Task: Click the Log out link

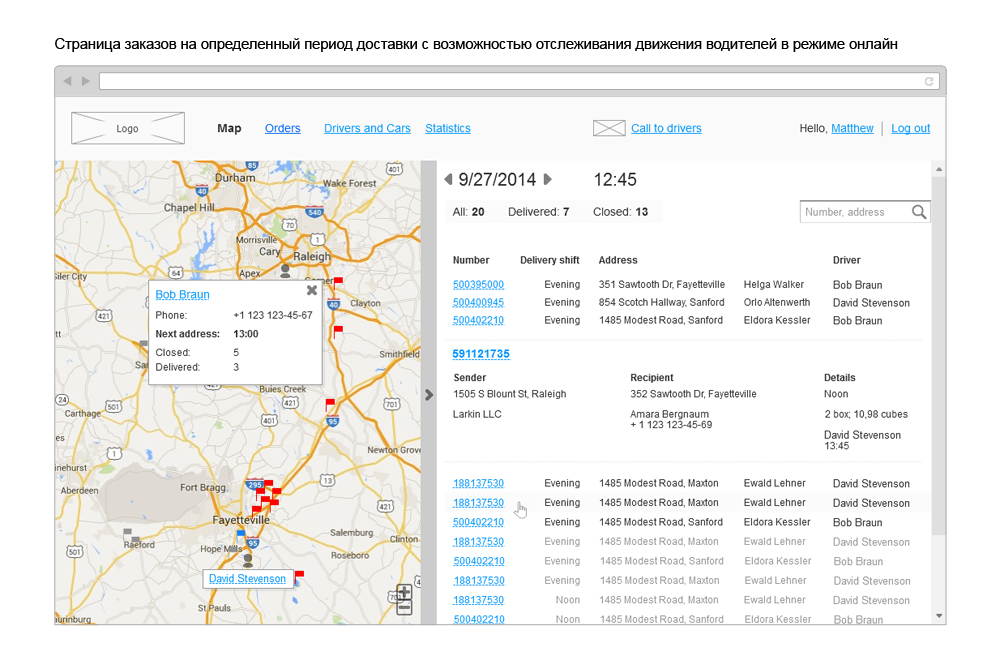Action: [x=910, y=128]
